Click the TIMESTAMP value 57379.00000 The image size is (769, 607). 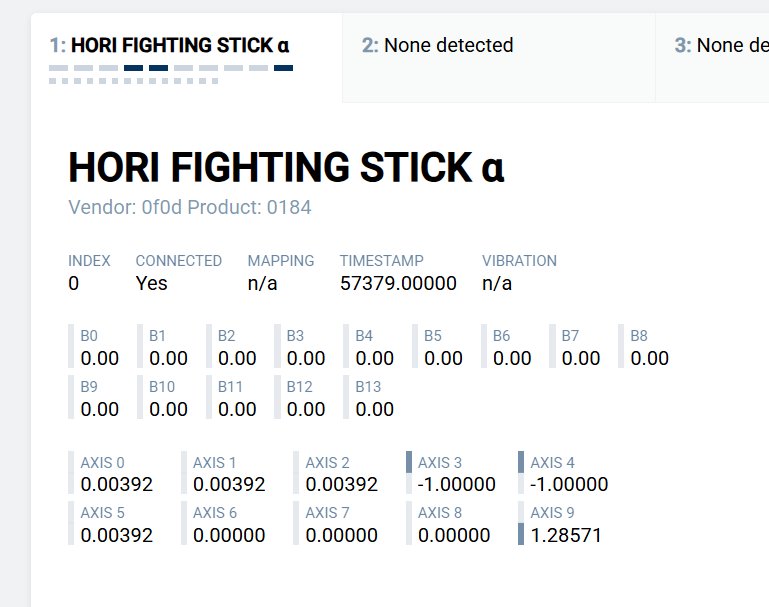point(398,283)
